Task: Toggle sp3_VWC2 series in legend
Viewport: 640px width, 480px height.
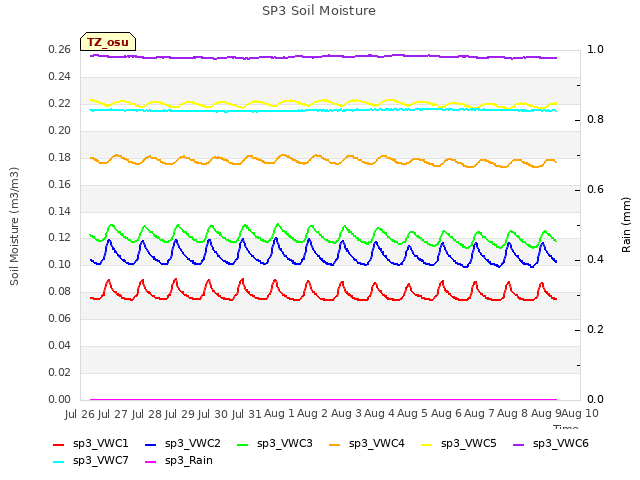Action: pos(182,444)
